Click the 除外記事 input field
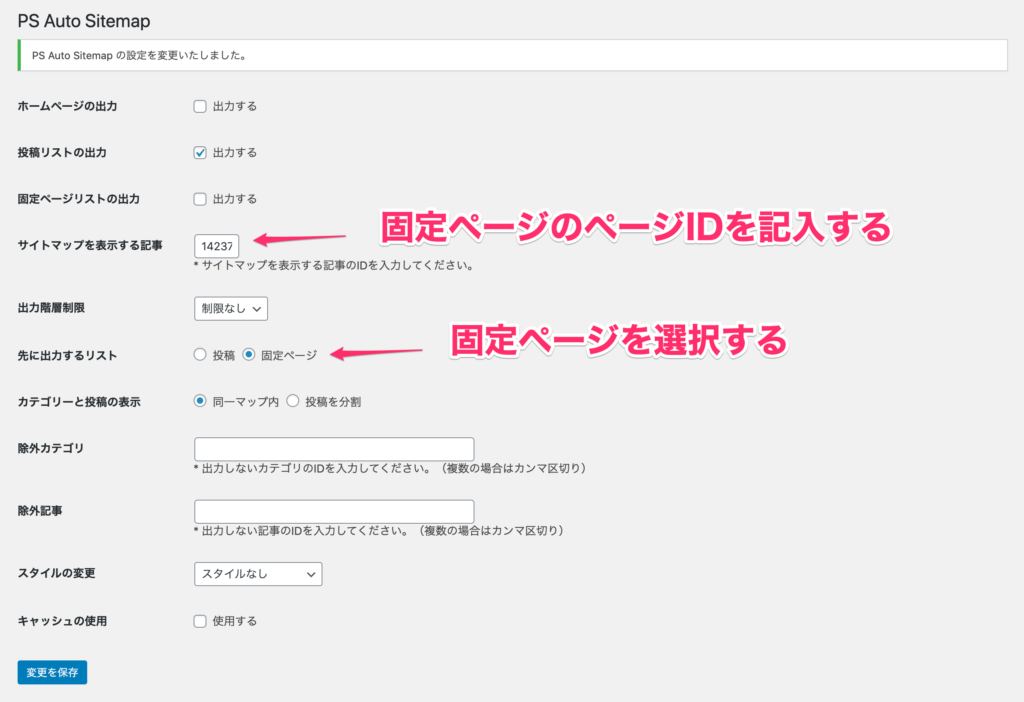The width and height of the screenshot is (1024, 702). pyautogui.click(x=334, y=511)
